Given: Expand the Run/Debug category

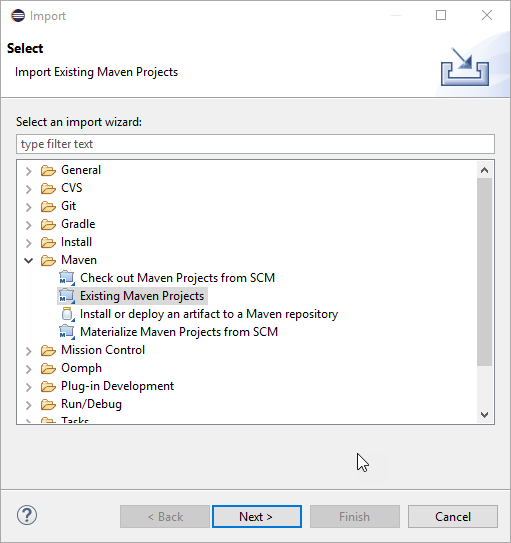Looking at the screenshot, I should point(29,404).
